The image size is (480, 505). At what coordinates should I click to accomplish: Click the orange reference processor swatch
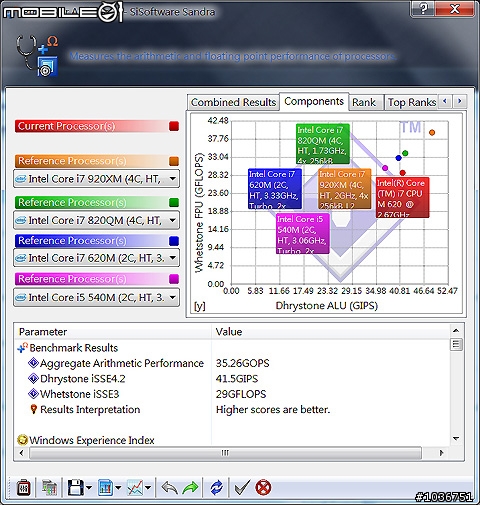[174, 161]
